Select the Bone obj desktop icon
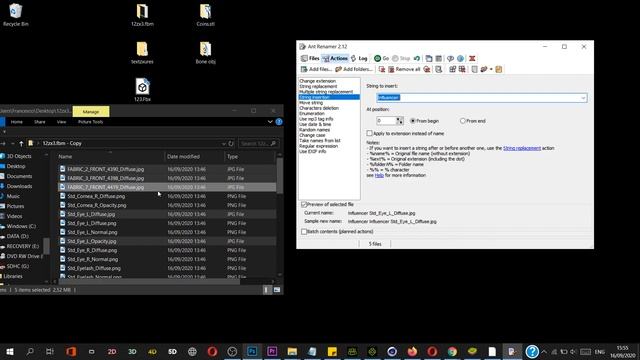This screenshot has height=360, width=640. [x=205, y=52]
